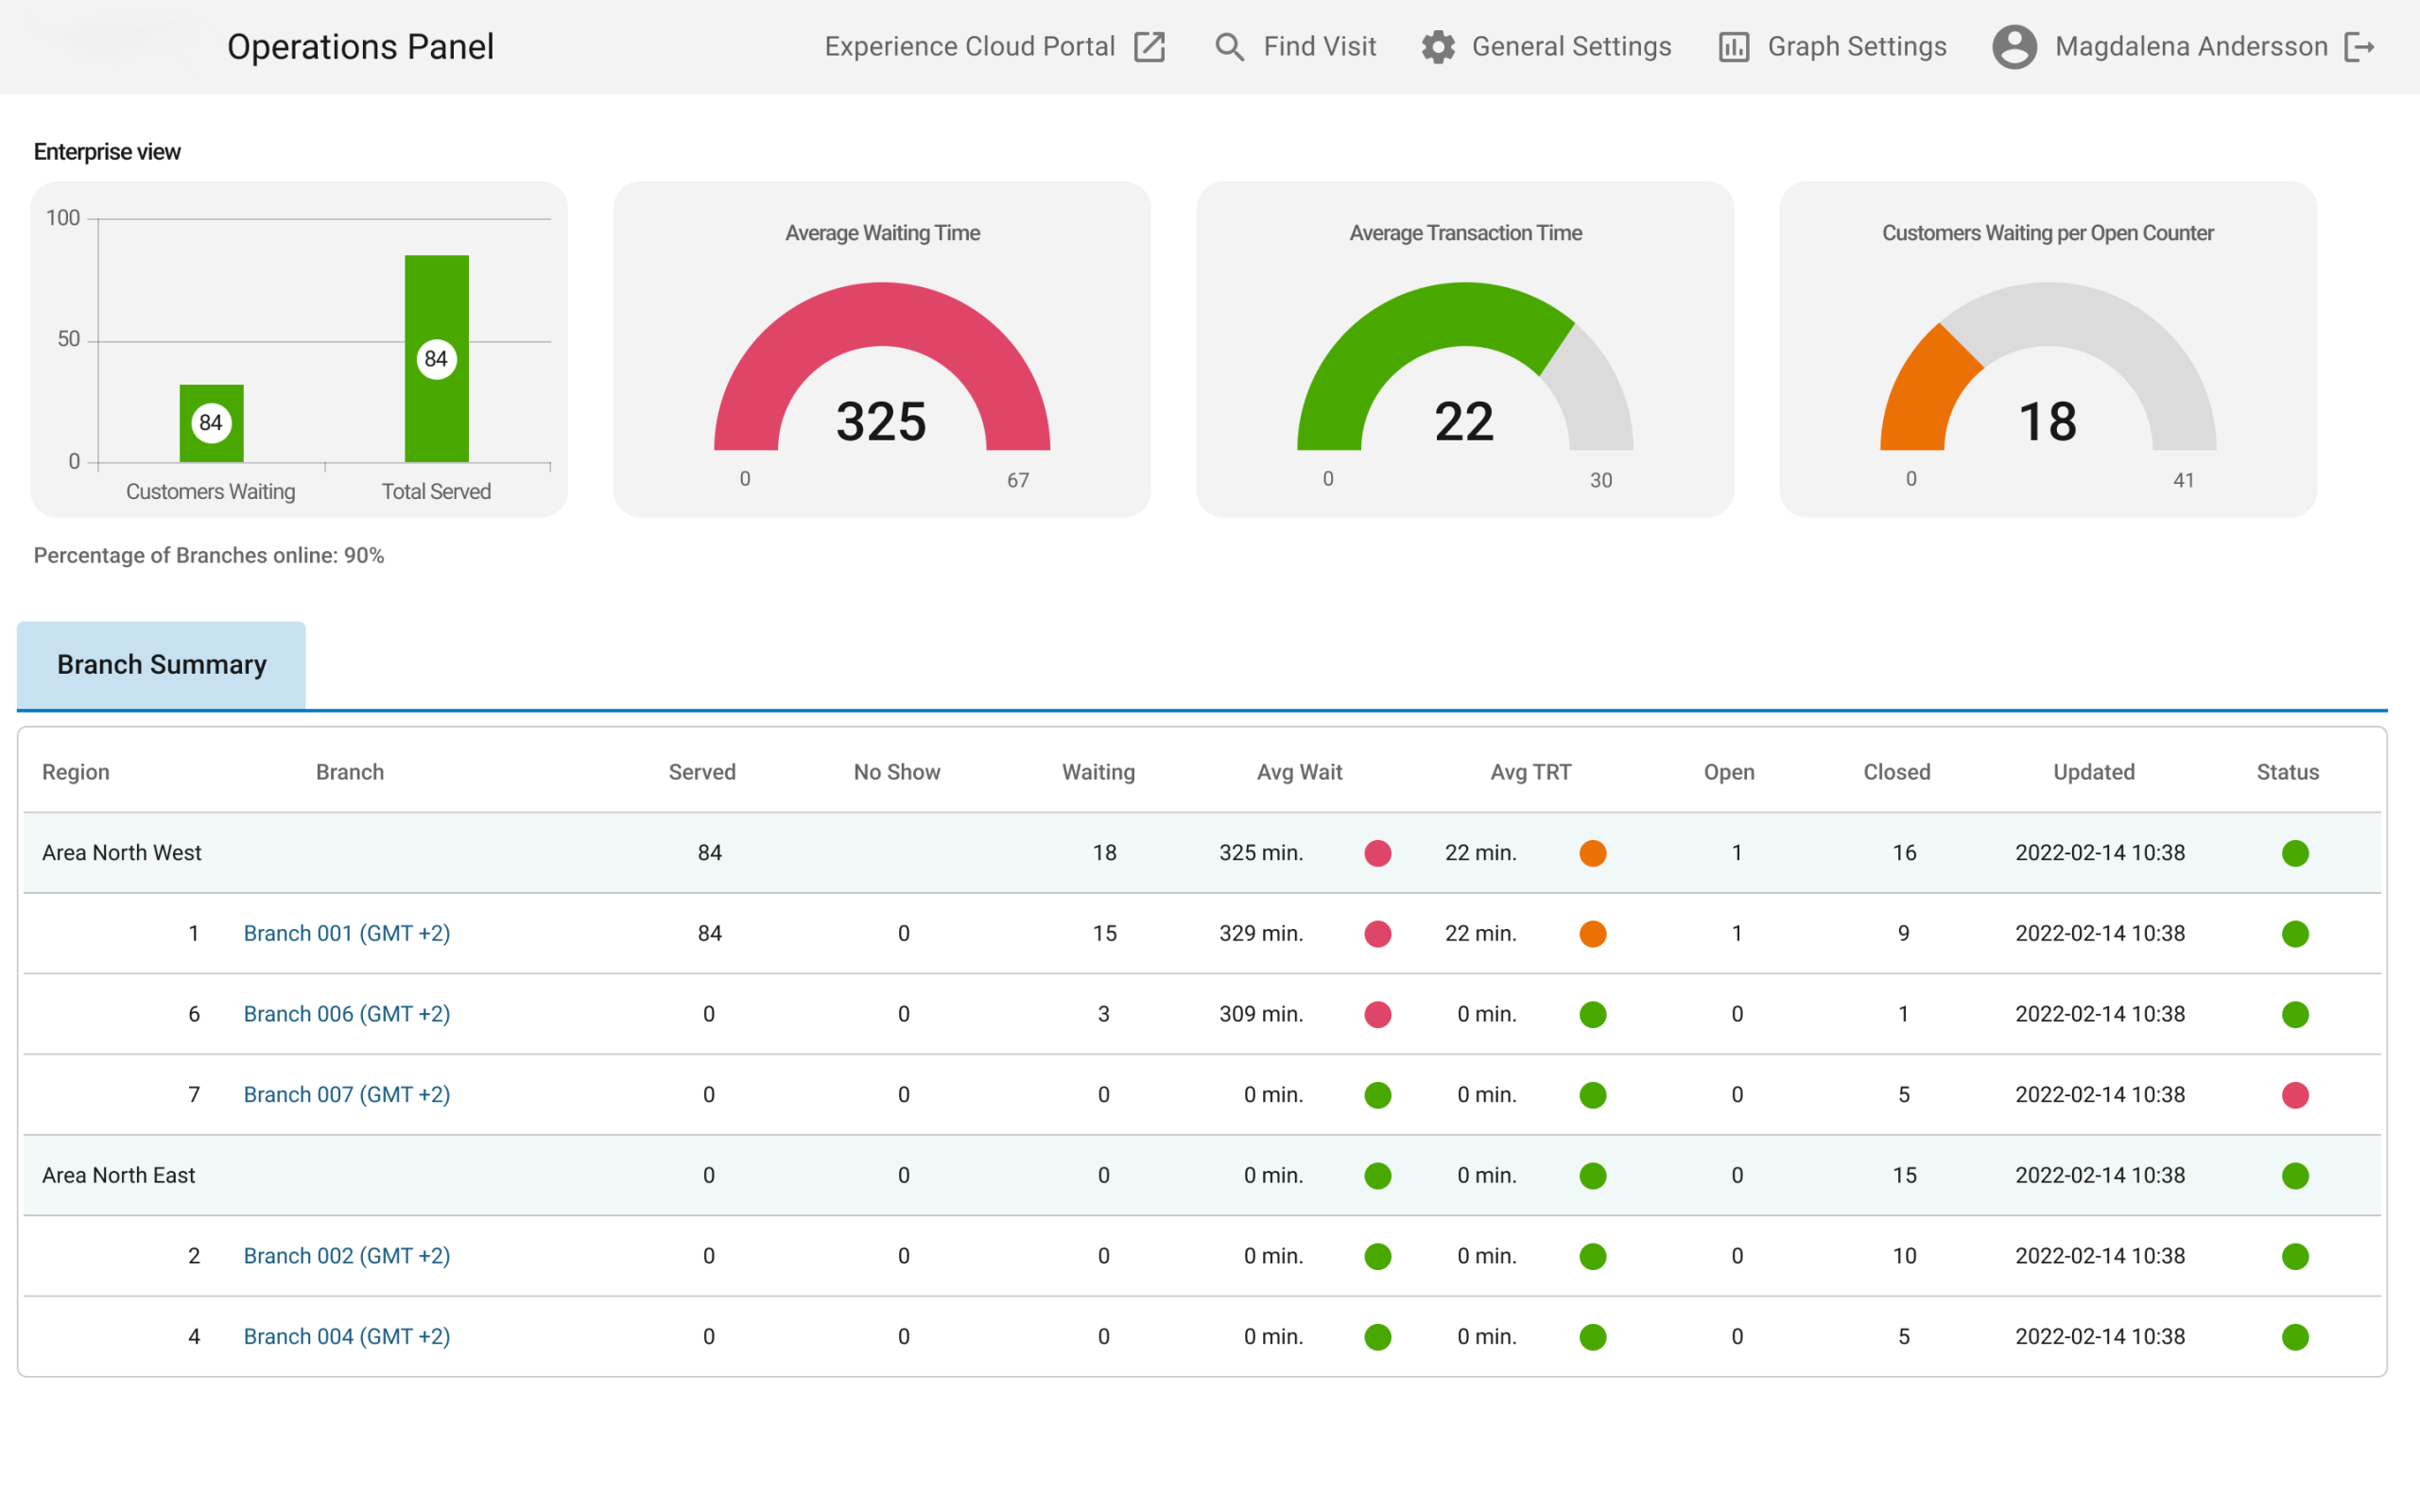2420x1512 pixels.
Task: Click the Graph Settings chart icon
Action: [1733, 47]
